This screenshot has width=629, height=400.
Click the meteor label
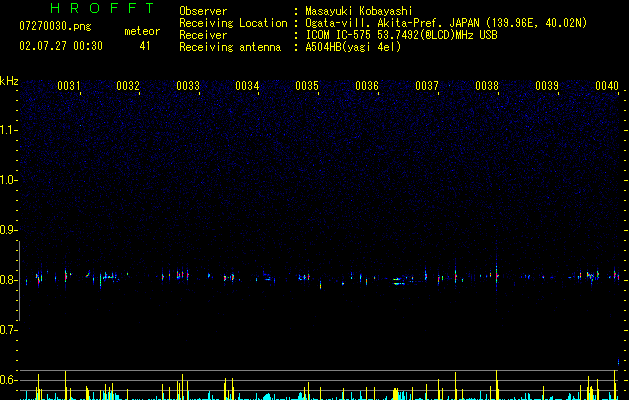point(142,31)
